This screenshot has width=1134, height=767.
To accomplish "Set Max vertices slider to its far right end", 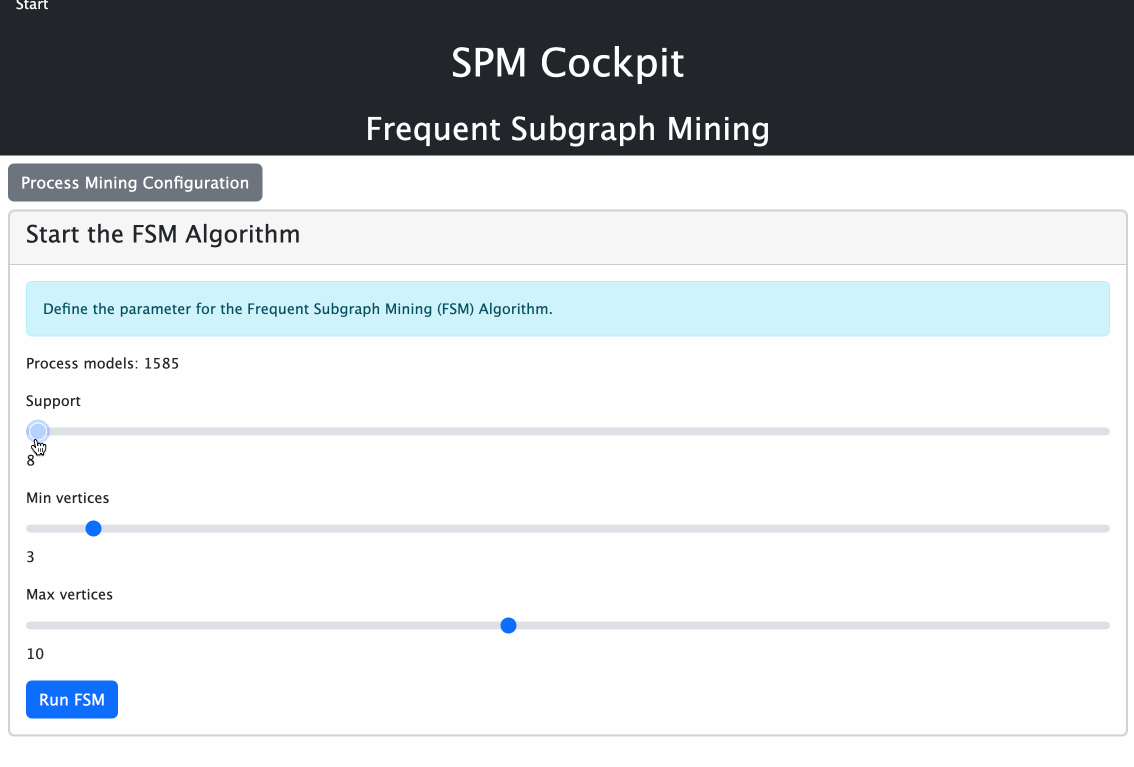I will point(1108,625).
